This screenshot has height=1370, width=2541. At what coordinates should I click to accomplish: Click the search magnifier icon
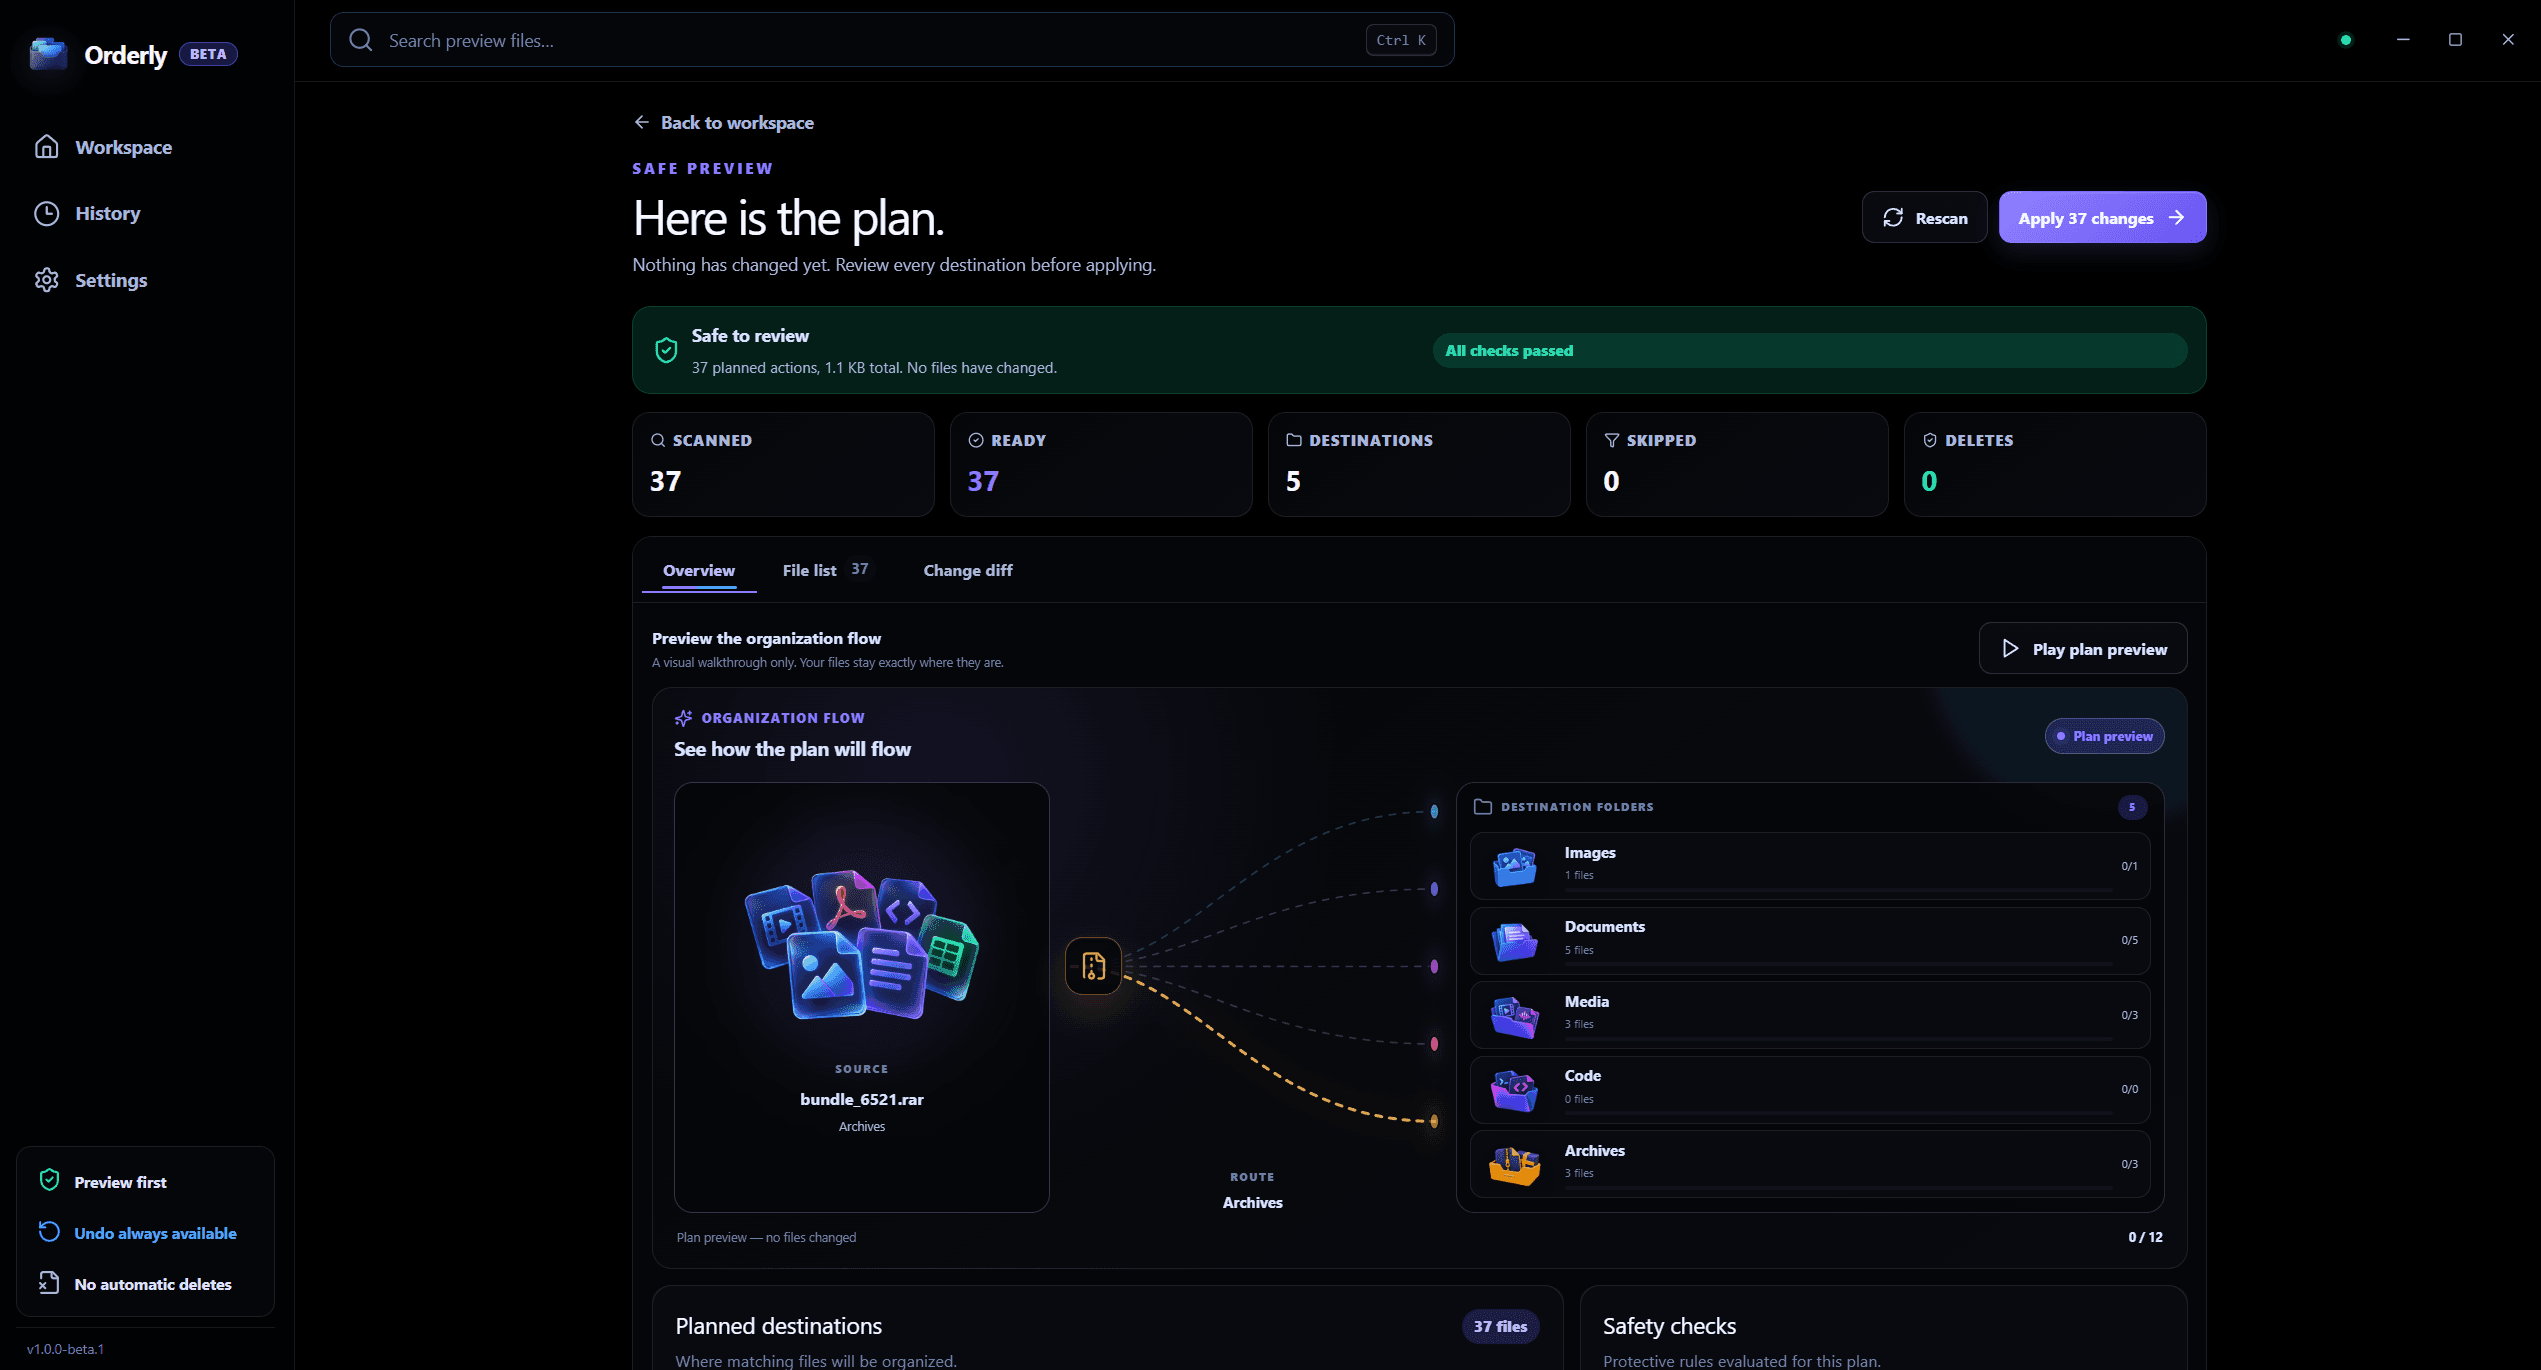point(361,40)
